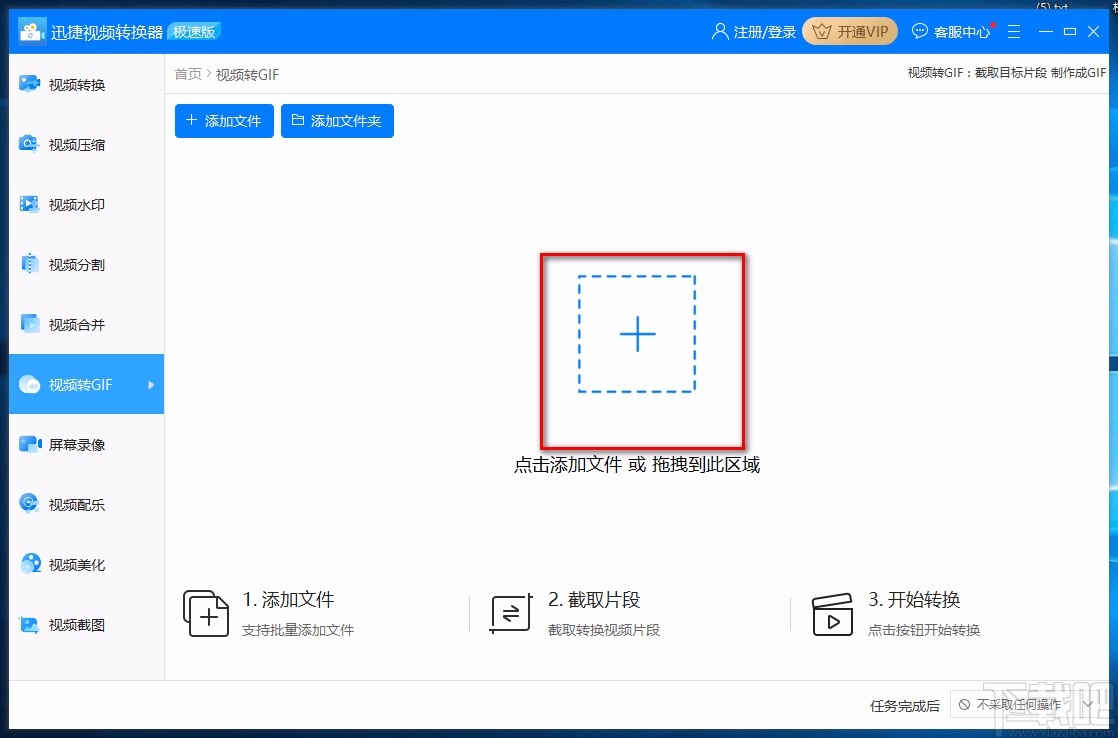Click the 添加文件 button

[223, 120]
